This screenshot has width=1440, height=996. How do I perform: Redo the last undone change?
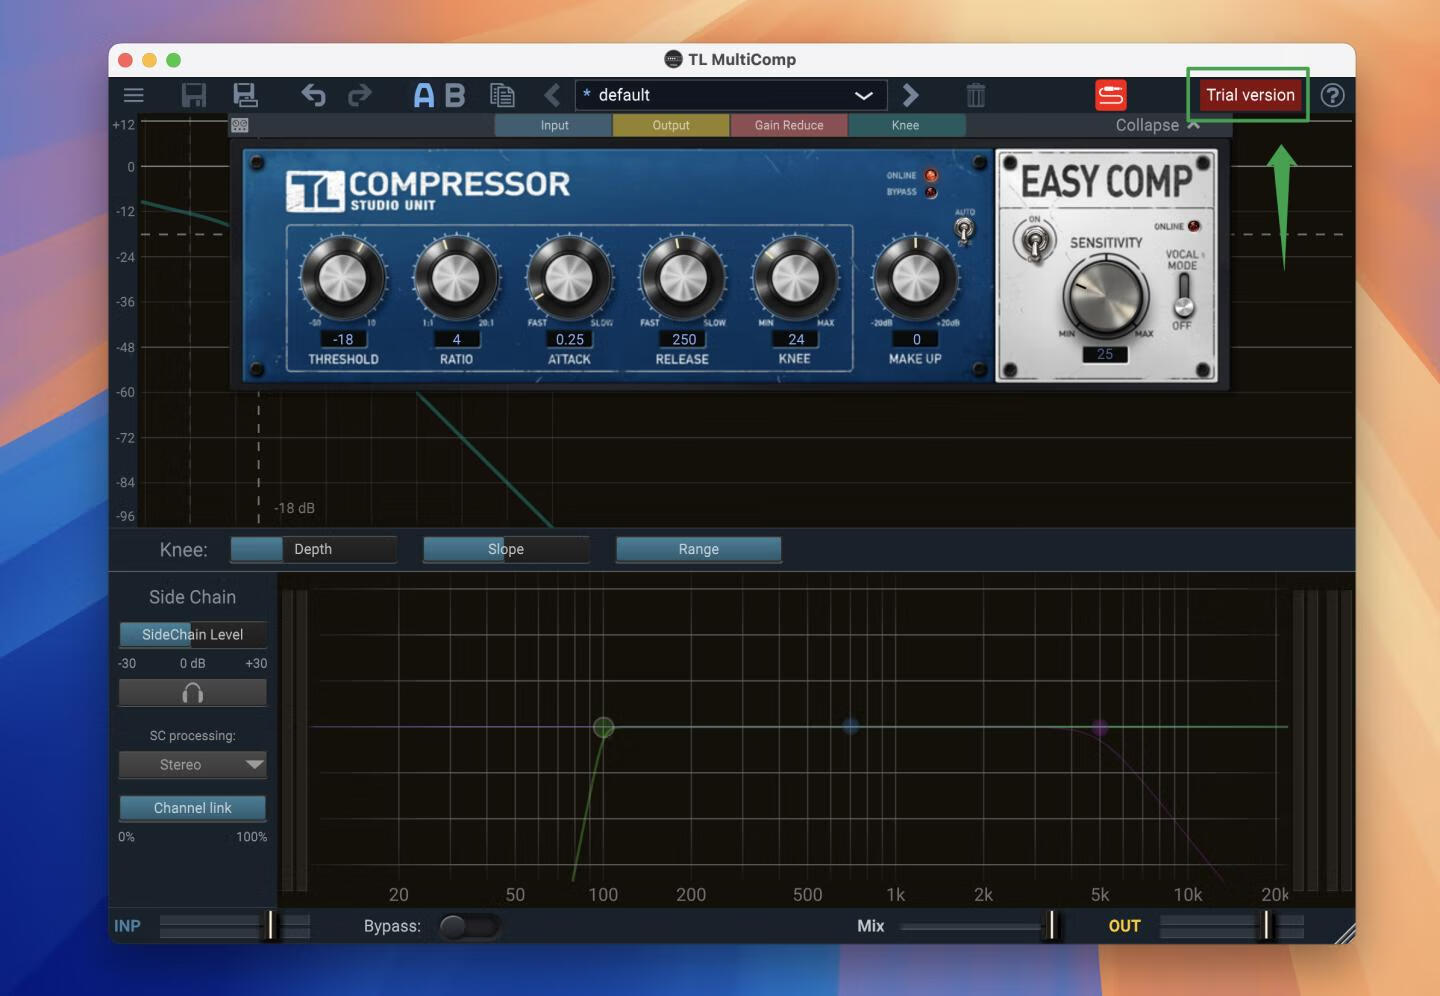[x=360, y=95]
